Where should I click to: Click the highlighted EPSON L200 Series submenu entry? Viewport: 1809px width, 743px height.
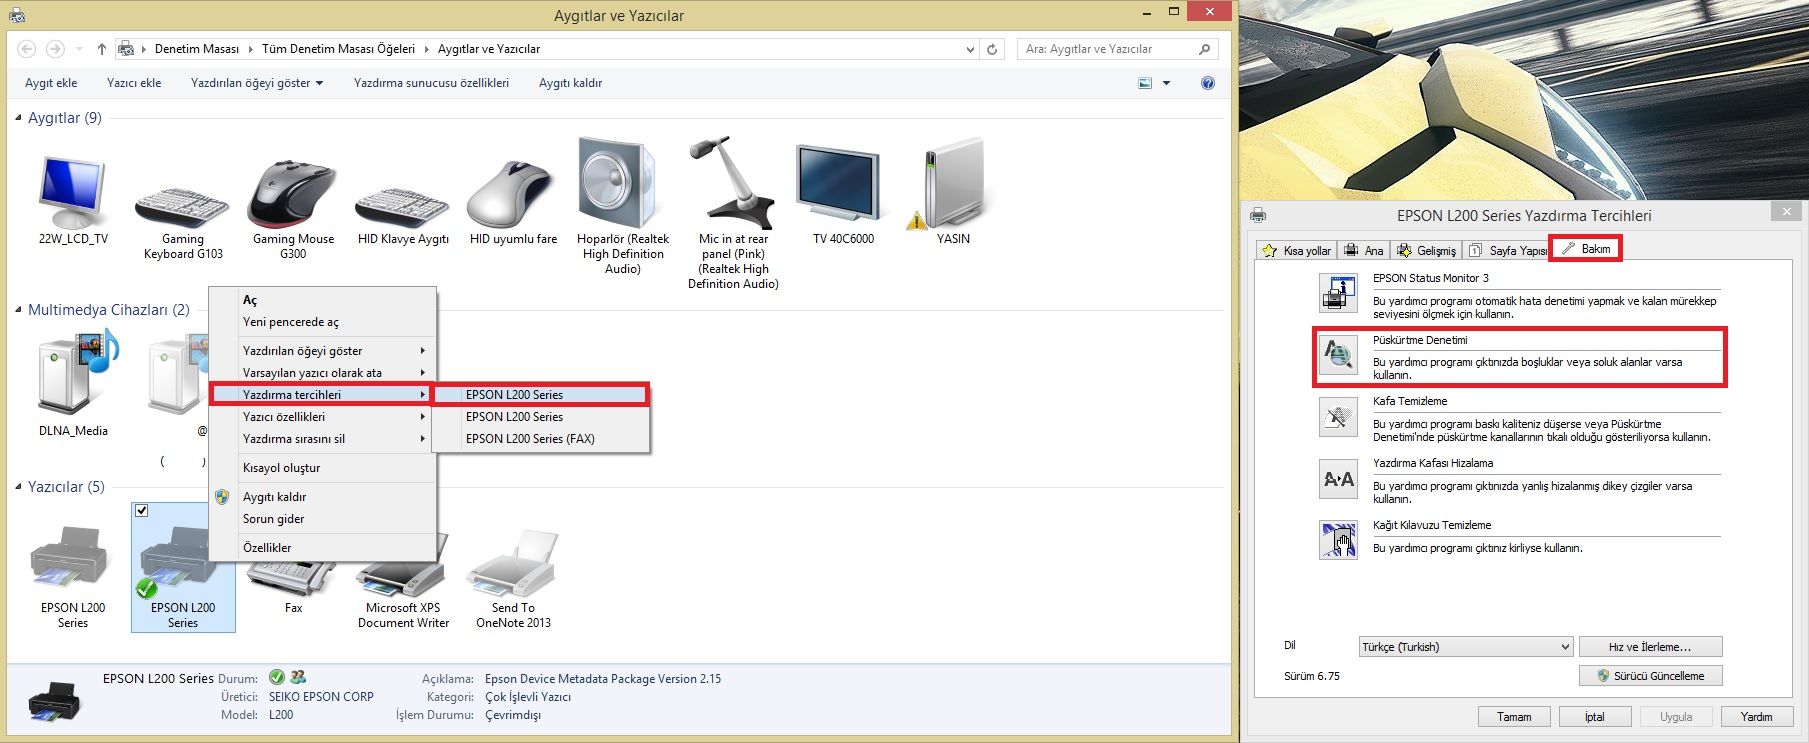coord(541,395)
